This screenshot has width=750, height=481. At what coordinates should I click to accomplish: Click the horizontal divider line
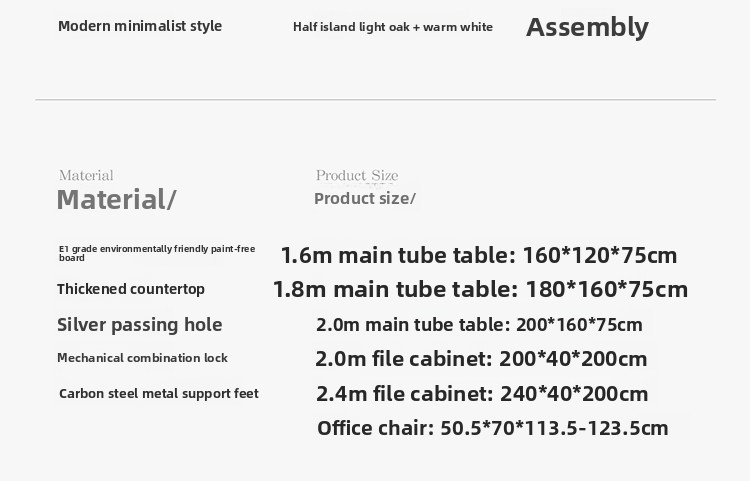pyautogui.click(x=375, y=100)
